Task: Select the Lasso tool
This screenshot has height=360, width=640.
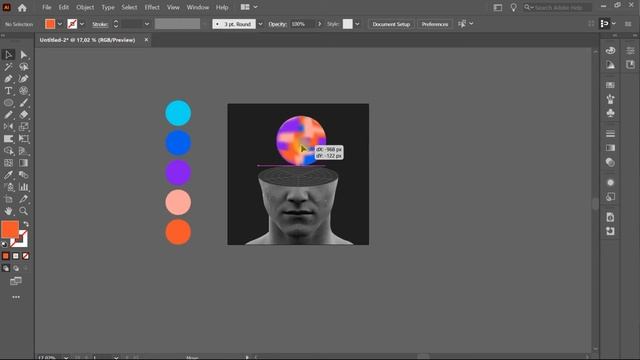Action: 24,67
